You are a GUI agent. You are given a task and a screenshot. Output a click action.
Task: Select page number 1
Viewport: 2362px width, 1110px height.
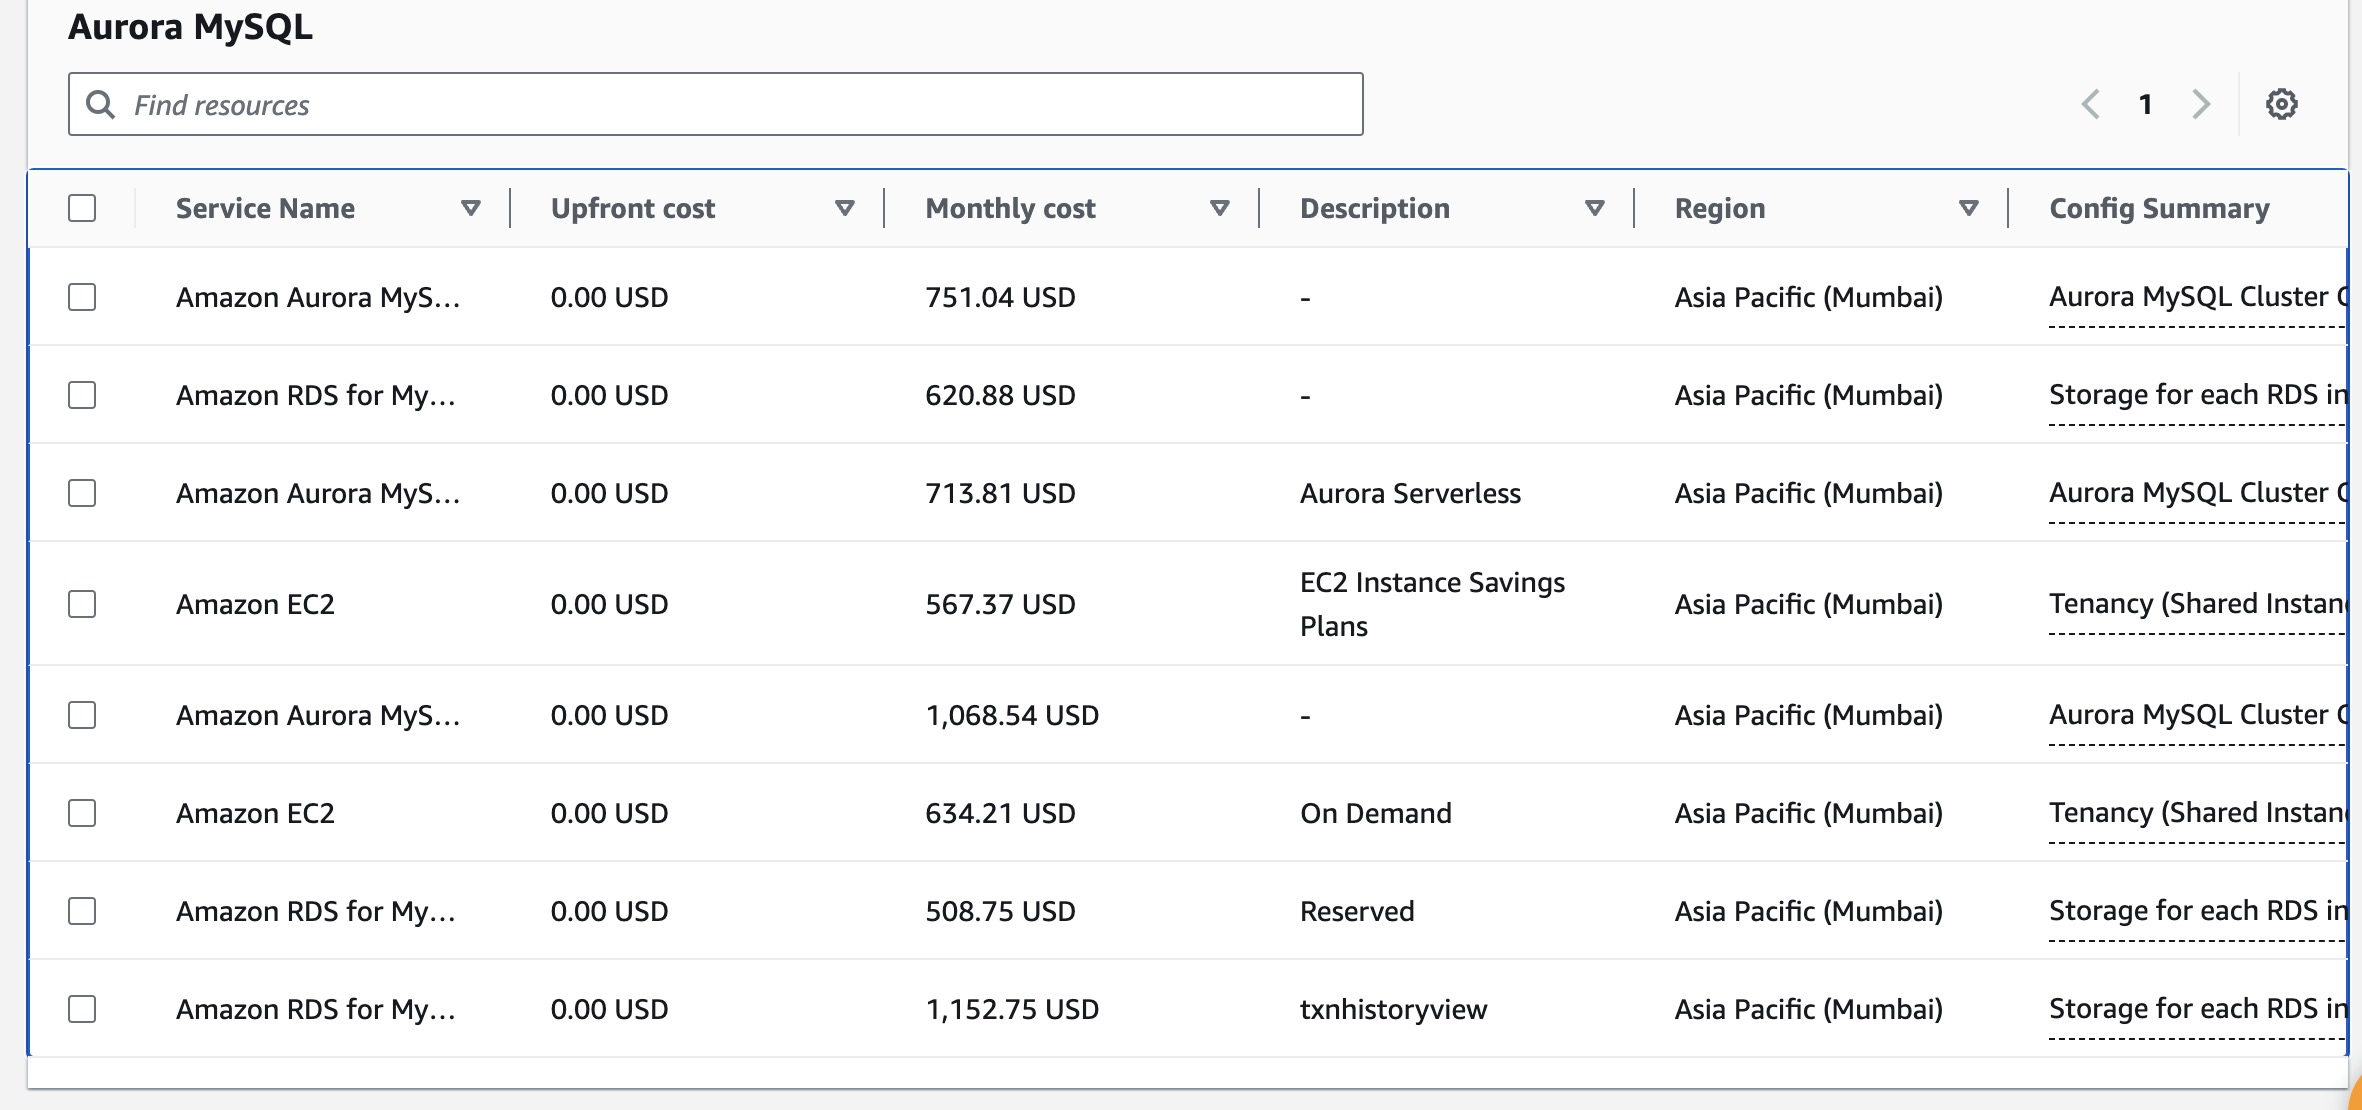click(x=2145, y=104)
